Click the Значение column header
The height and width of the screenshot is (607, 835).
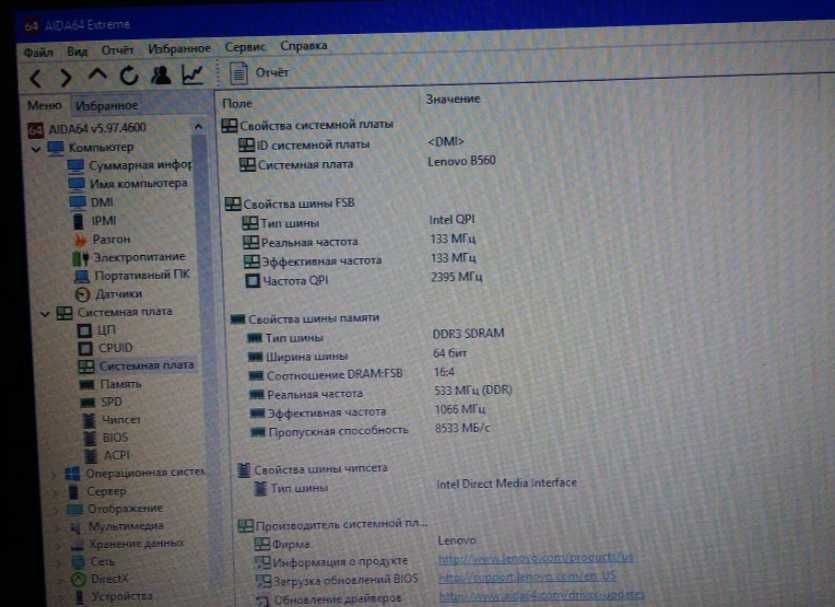[x=453, y=99]
